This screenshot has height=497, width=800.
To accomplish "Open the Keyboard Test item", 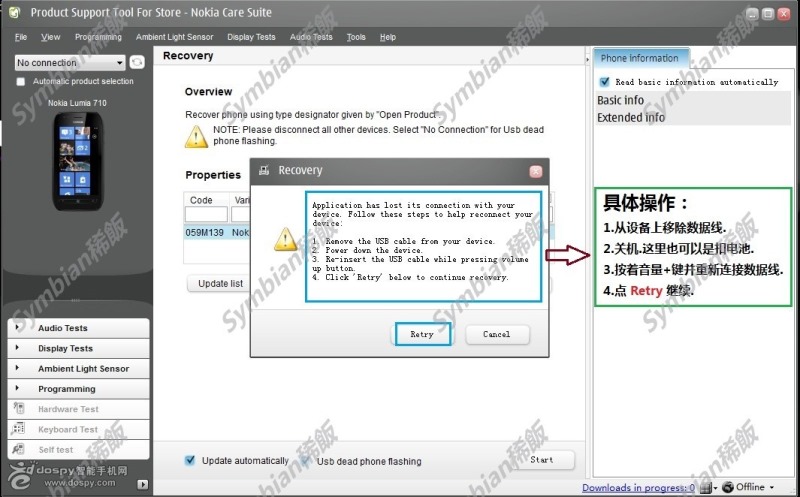I will coord(78,430).
